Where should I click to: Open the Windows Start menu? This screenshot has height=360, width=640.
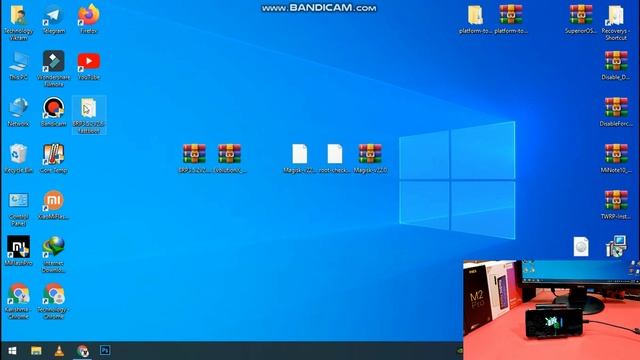pos(12,351)
